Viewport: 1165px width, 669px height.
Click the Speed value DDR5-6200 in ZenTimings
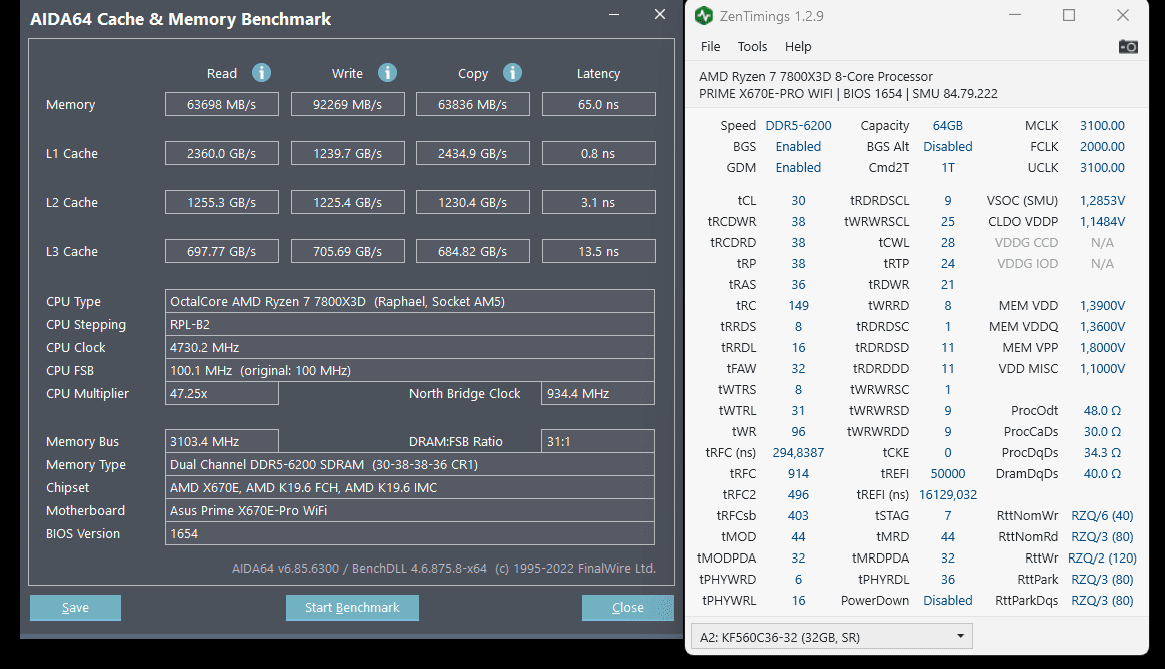click(799, 126)
